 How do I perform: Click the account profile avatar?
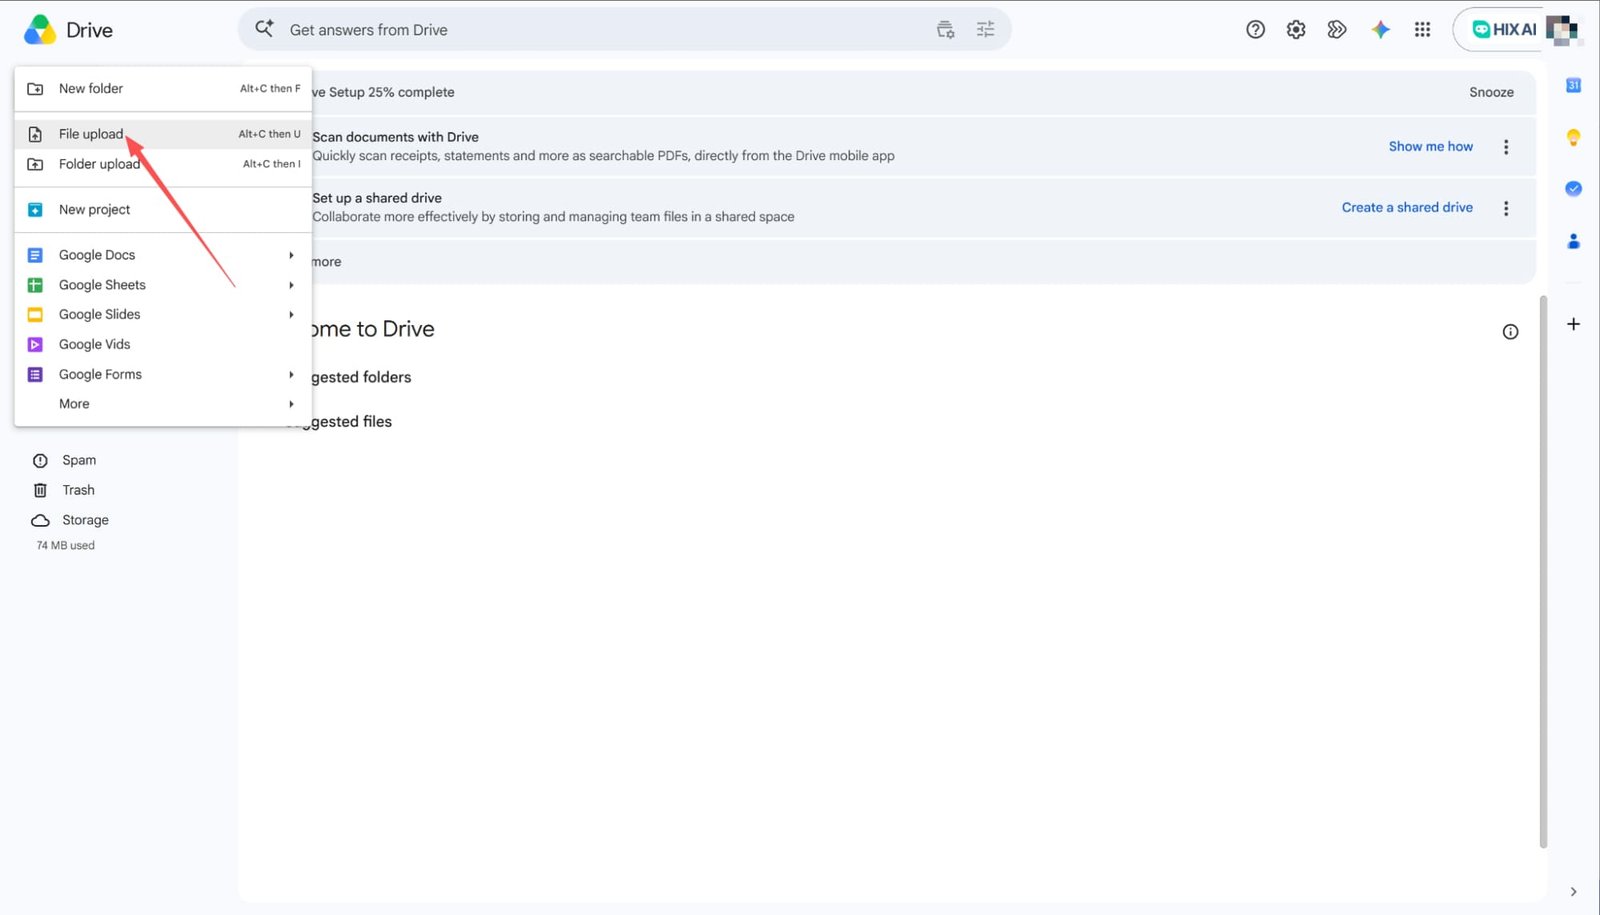(x=1562, y=29)
